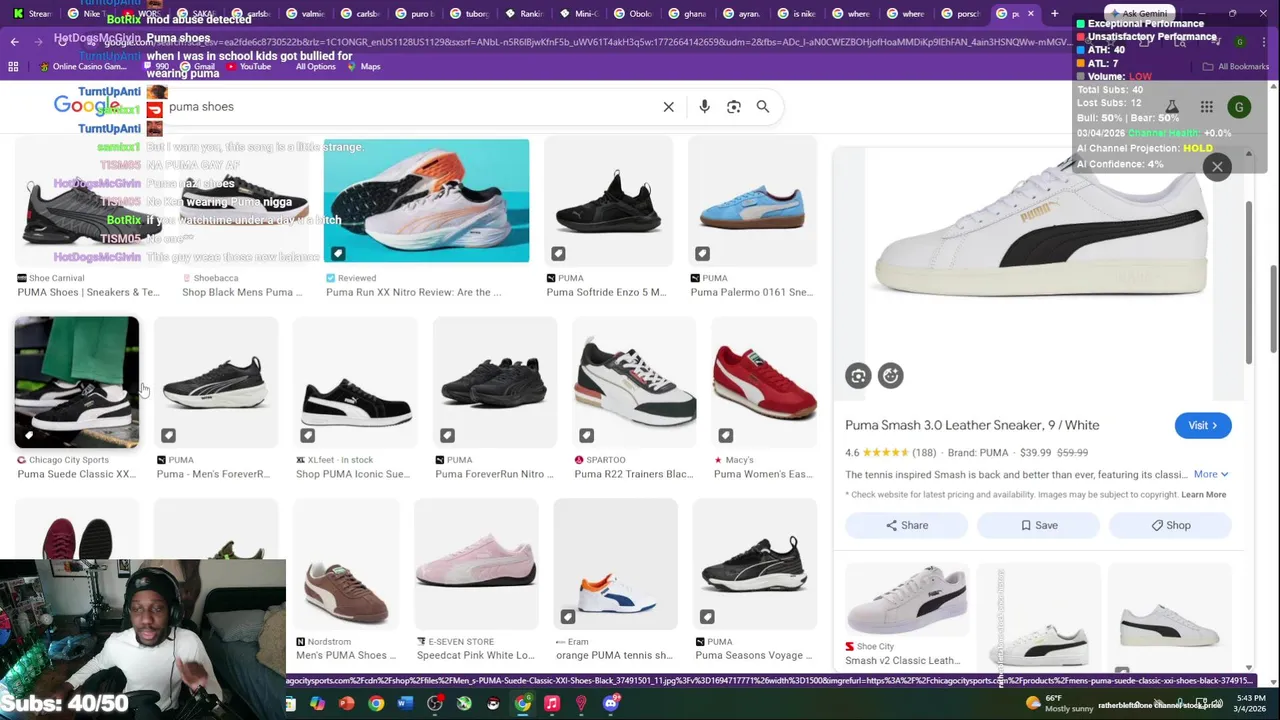Open the Chrome apps grid in bookmarks bar
1280x720 pixels.
click(13, 66)
